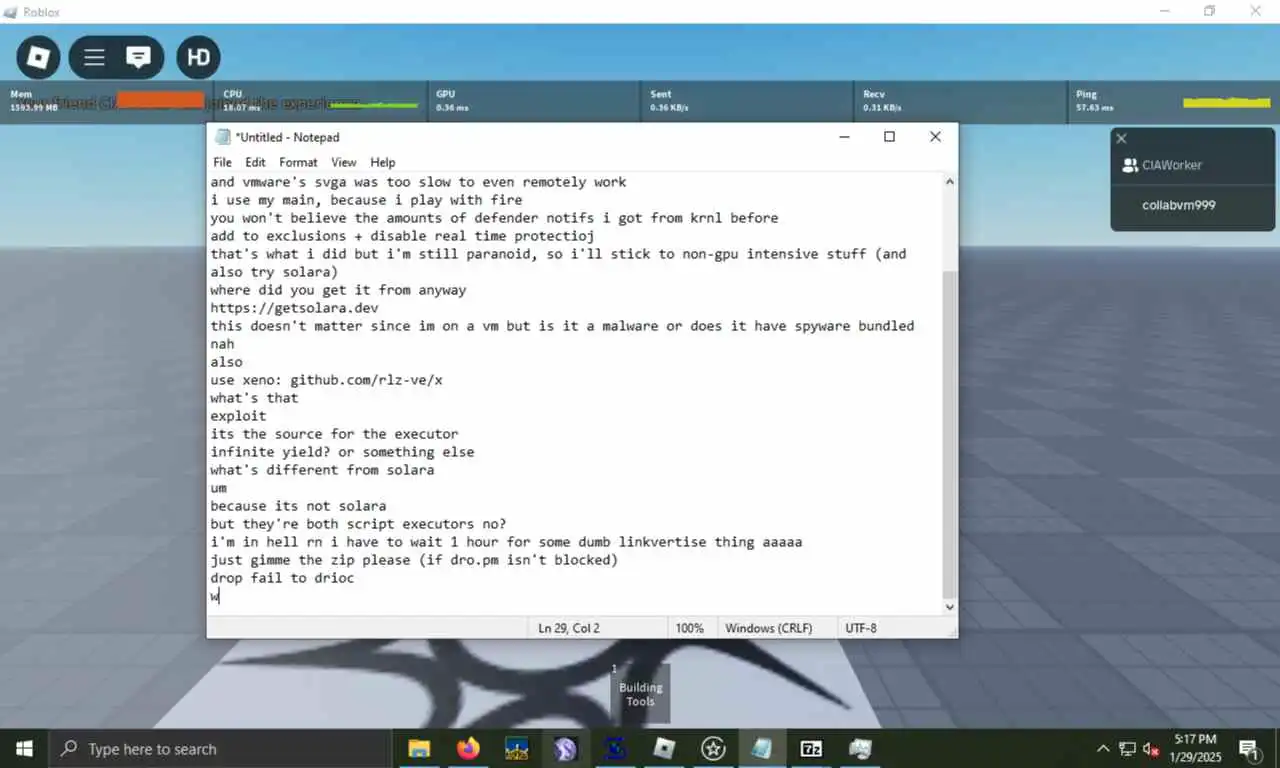Open the circled star app on taskbar

point(713,748)
